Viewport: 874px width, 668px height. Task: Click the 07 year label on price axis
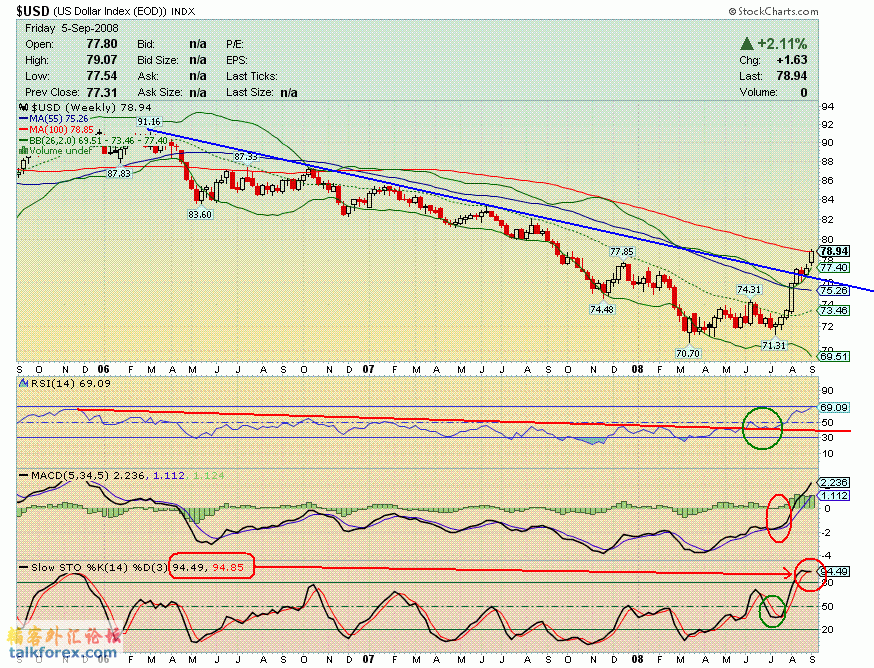pos(368,369)
